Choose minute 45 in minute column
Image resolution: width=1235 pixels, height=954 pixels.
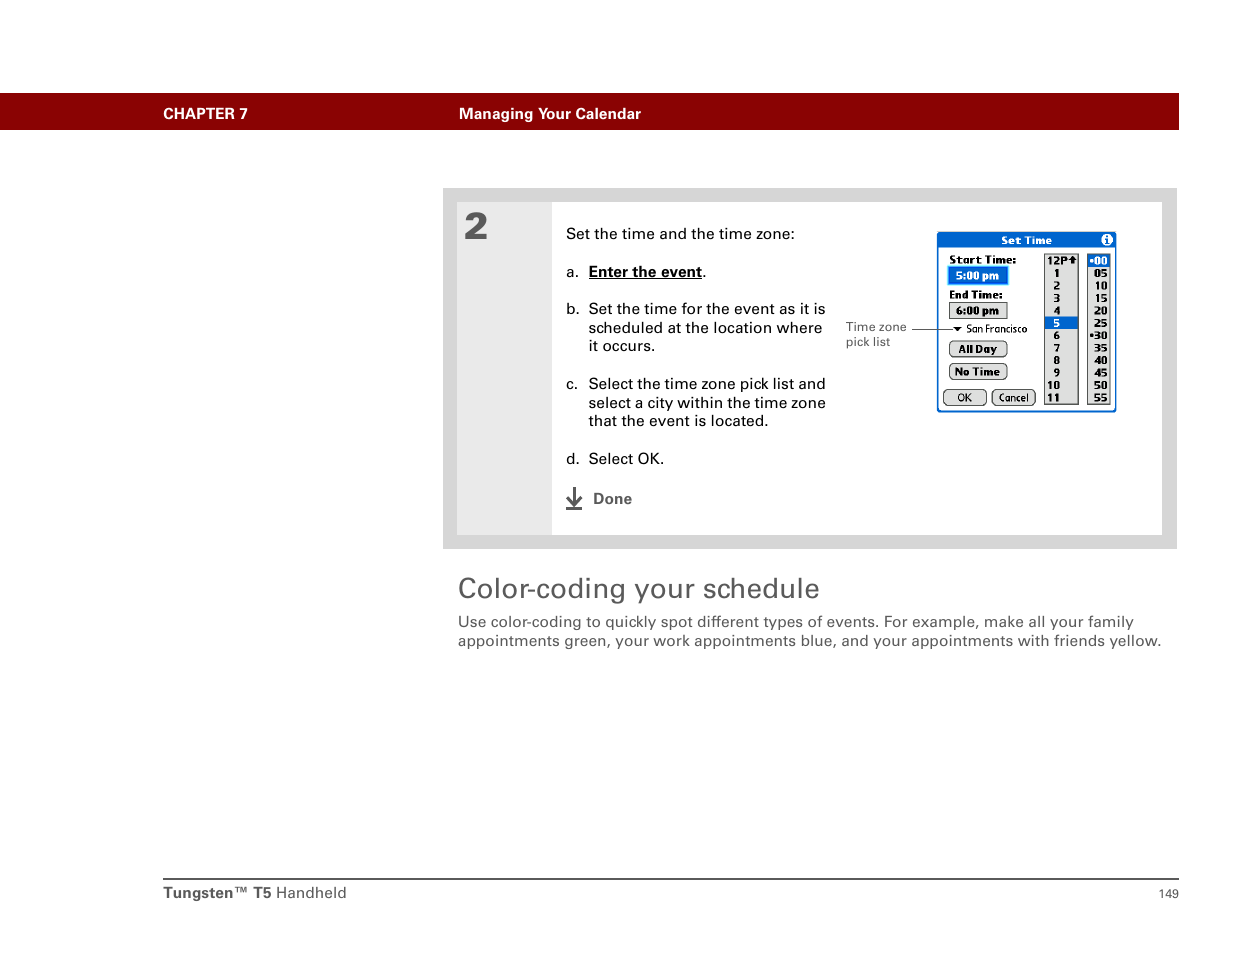tap(1100, 373)
